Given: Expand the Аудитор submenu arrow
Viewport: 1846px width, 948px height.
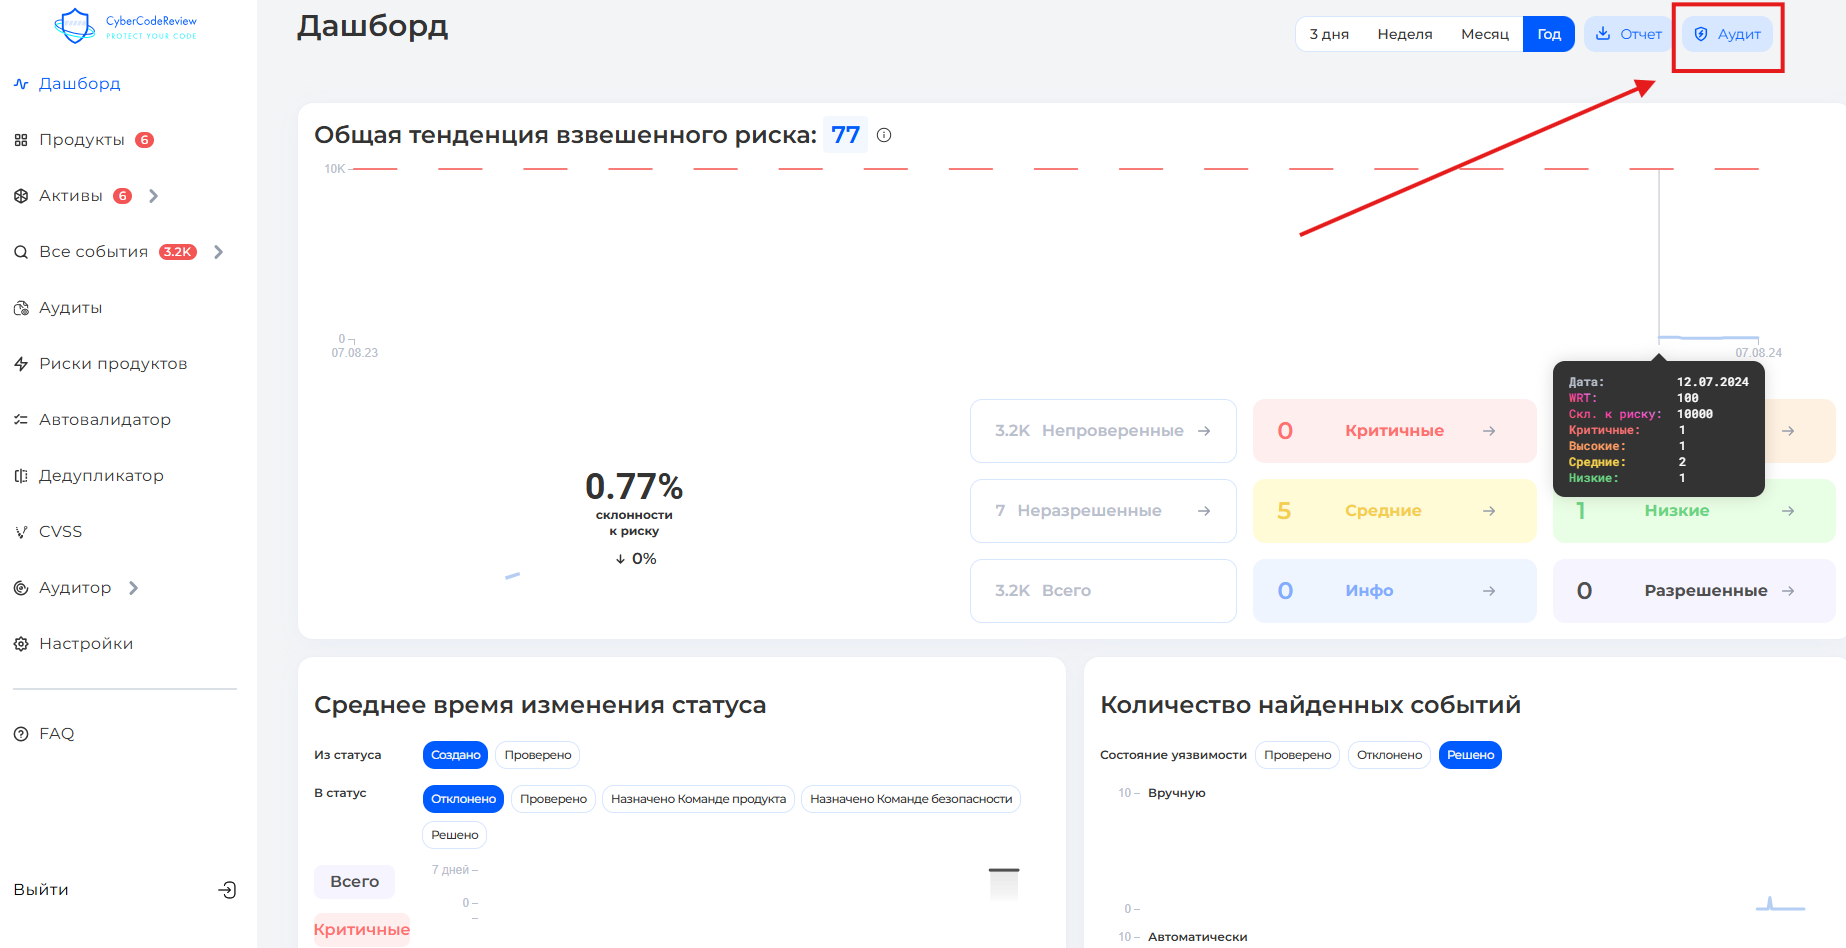Looking at the screenshot, I should [x=134, y=588].
